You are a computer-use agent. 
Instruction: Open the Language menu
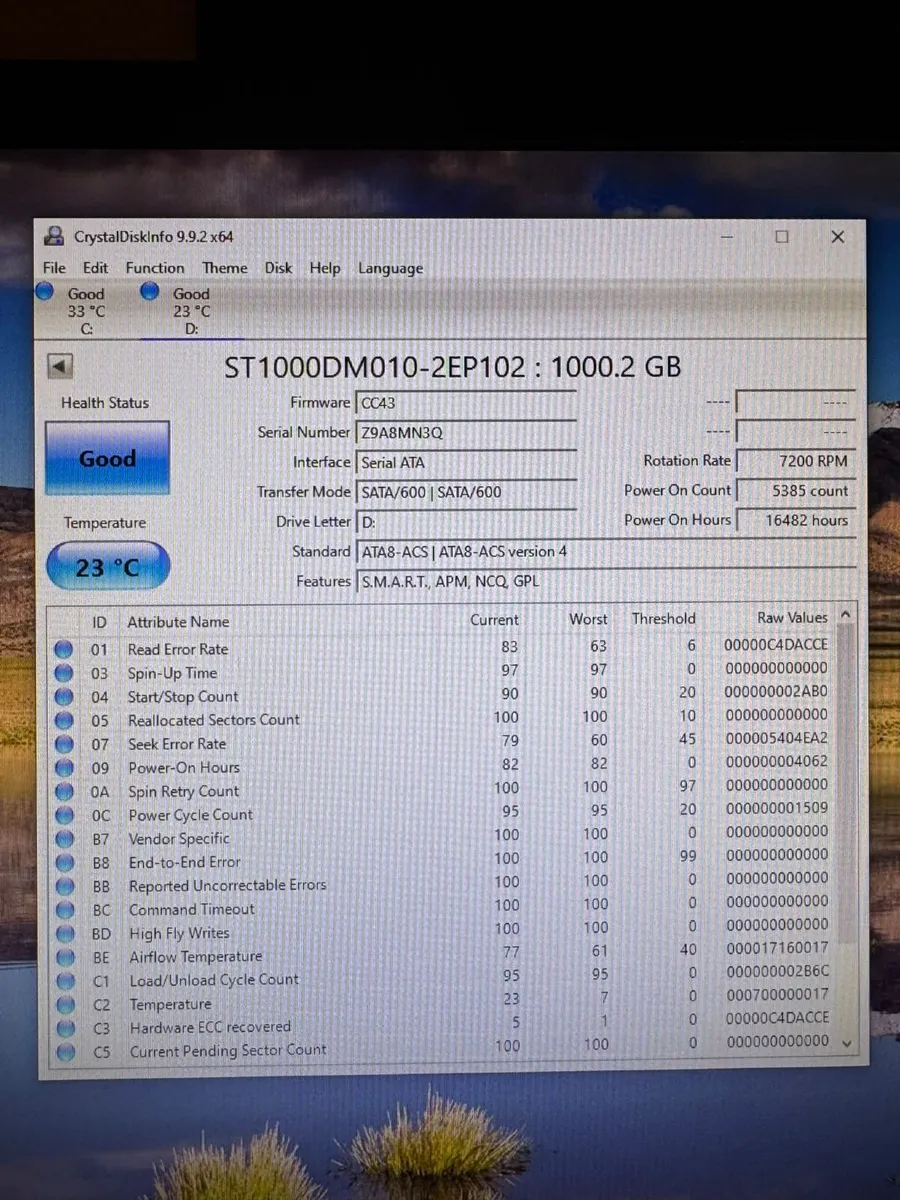[390, 268]
